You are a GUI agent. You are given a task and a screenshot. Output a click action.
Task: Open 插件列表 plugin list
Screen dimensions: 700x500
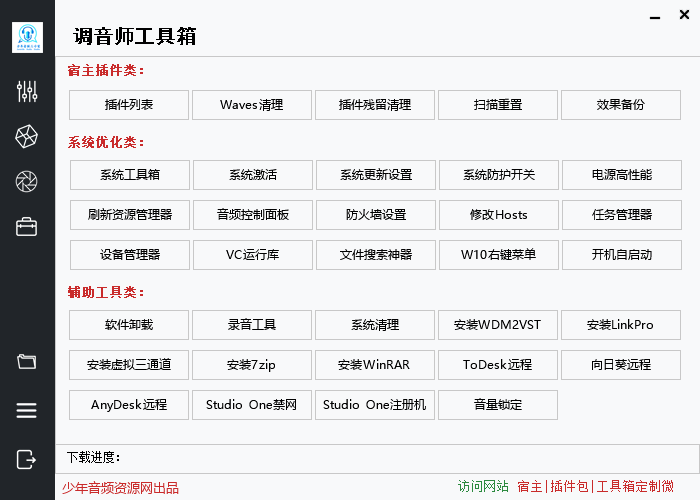(x=129, y=105)
